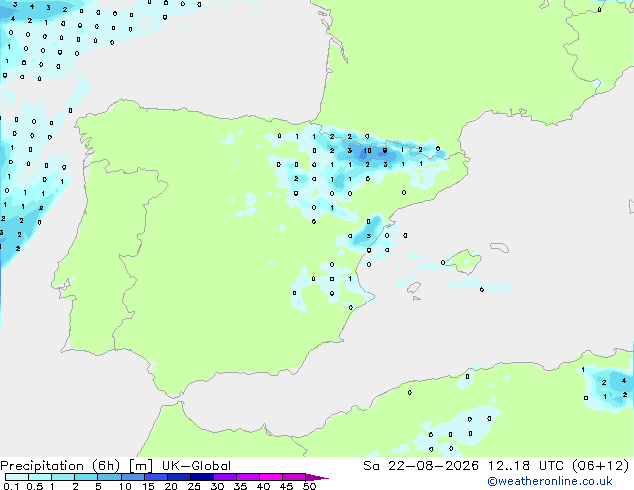Click the '0.5' legend scale label
The width and height of the screenshot is (634, 490).
click(x=34, y=486)
